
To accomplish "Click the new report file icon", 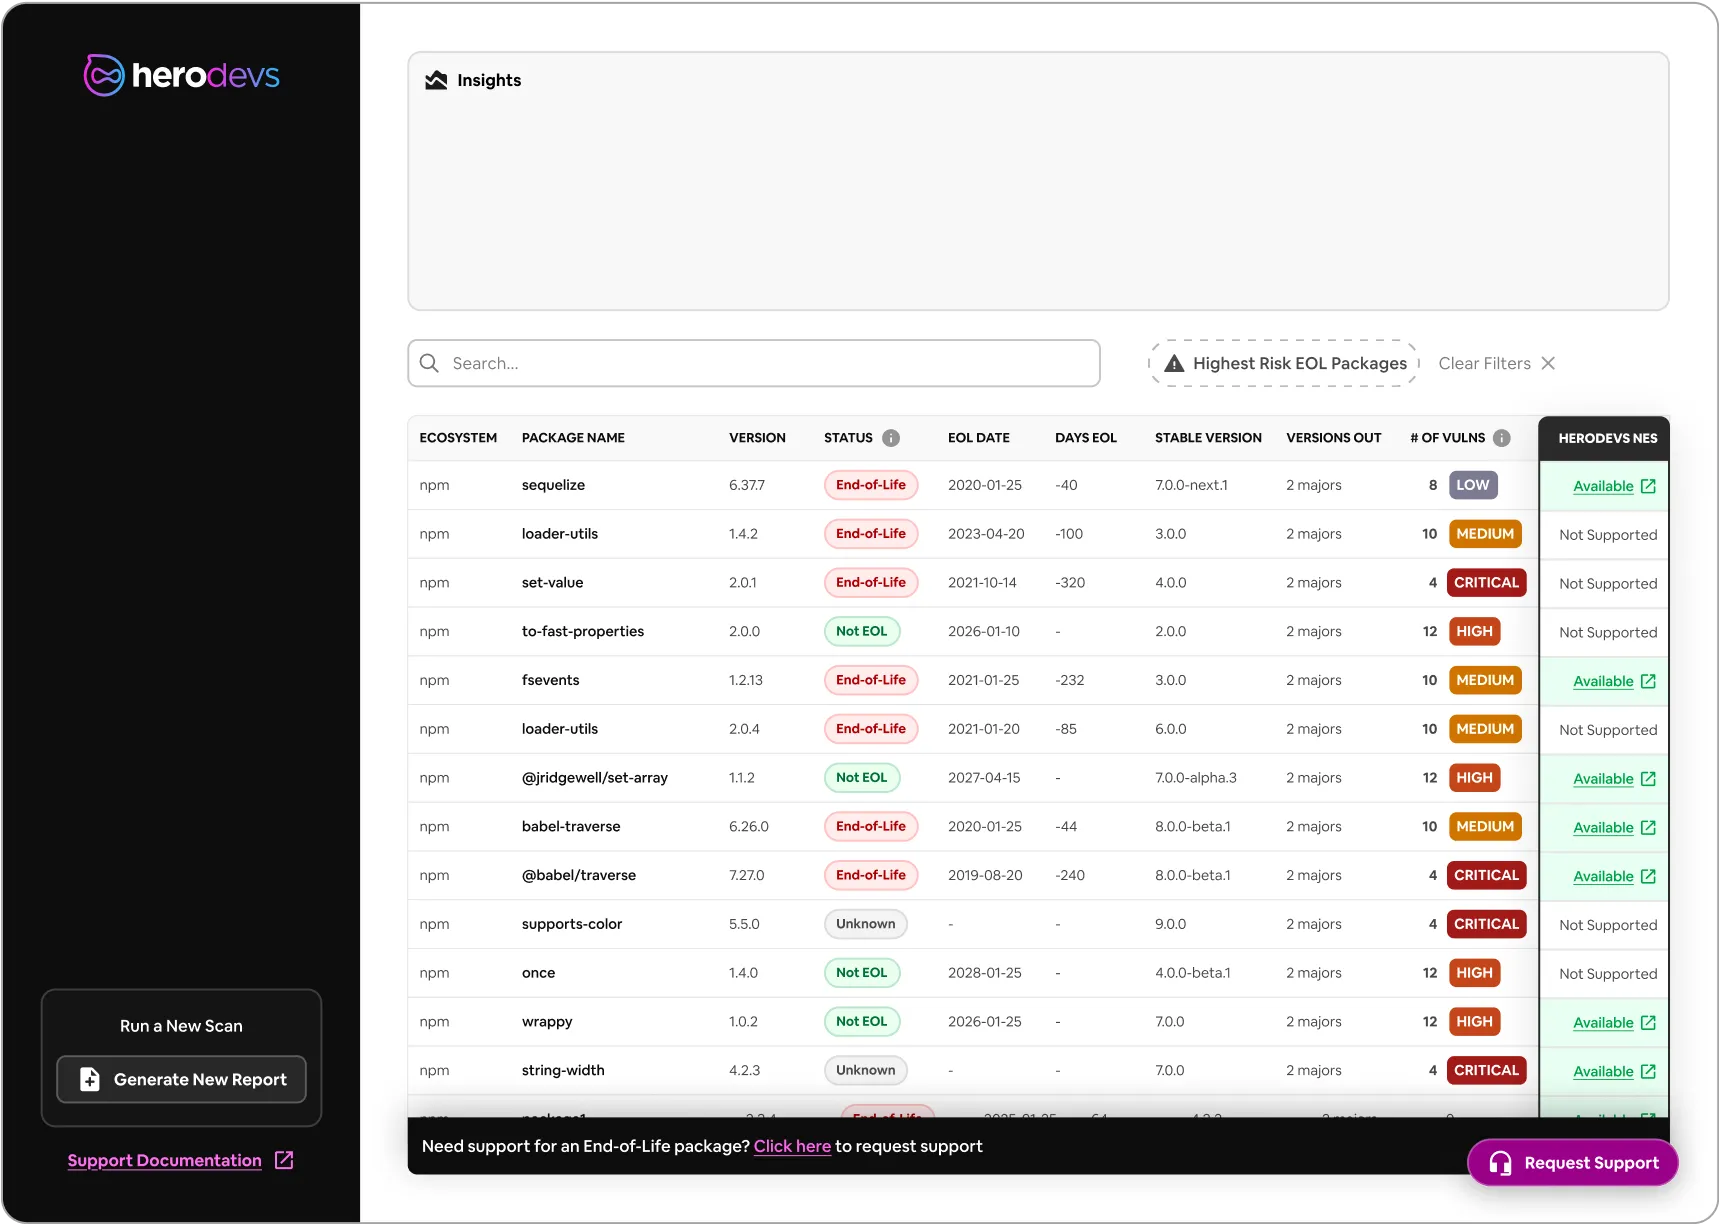I will coord(89,1079).
